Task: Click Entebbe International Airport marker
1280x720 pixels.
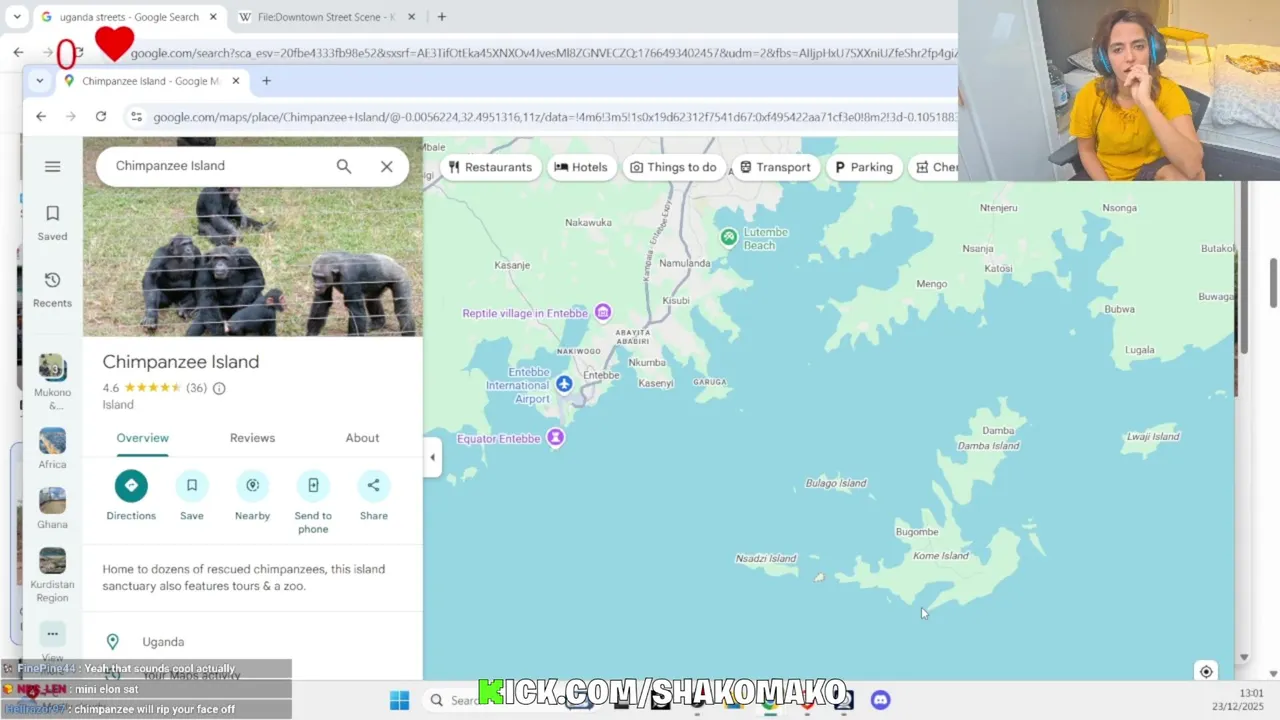Action: (x=564, y=384)
